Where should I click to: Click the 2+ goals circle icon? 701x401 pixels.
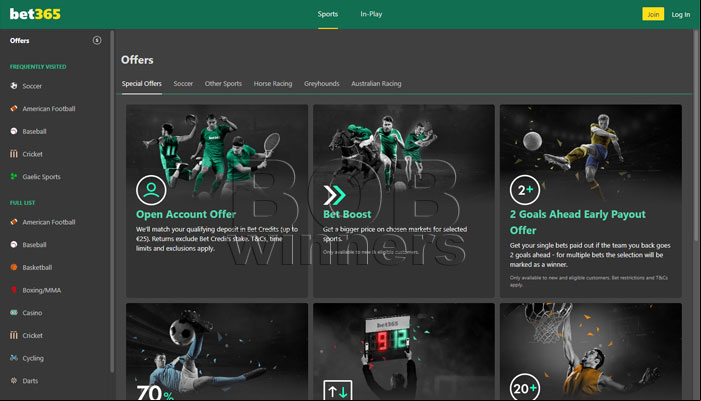click(525, 190)
